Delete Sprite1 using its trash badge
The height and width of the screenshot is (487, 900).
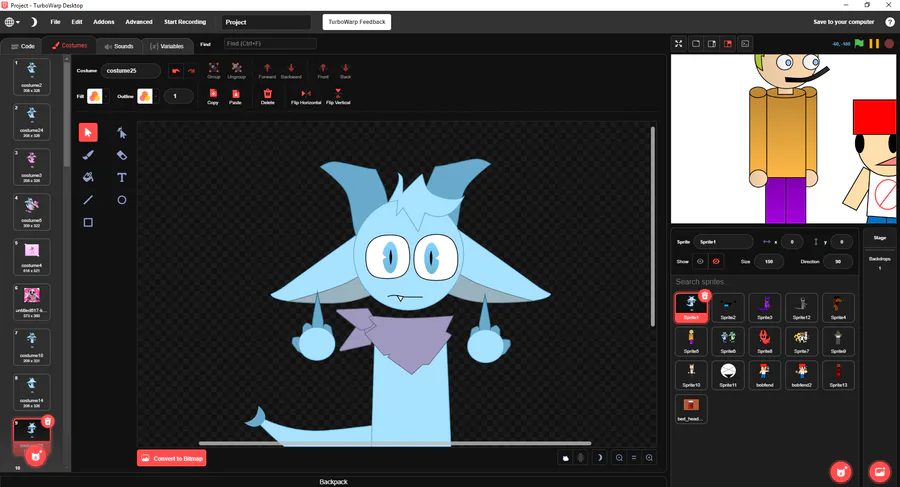(705, 296)
